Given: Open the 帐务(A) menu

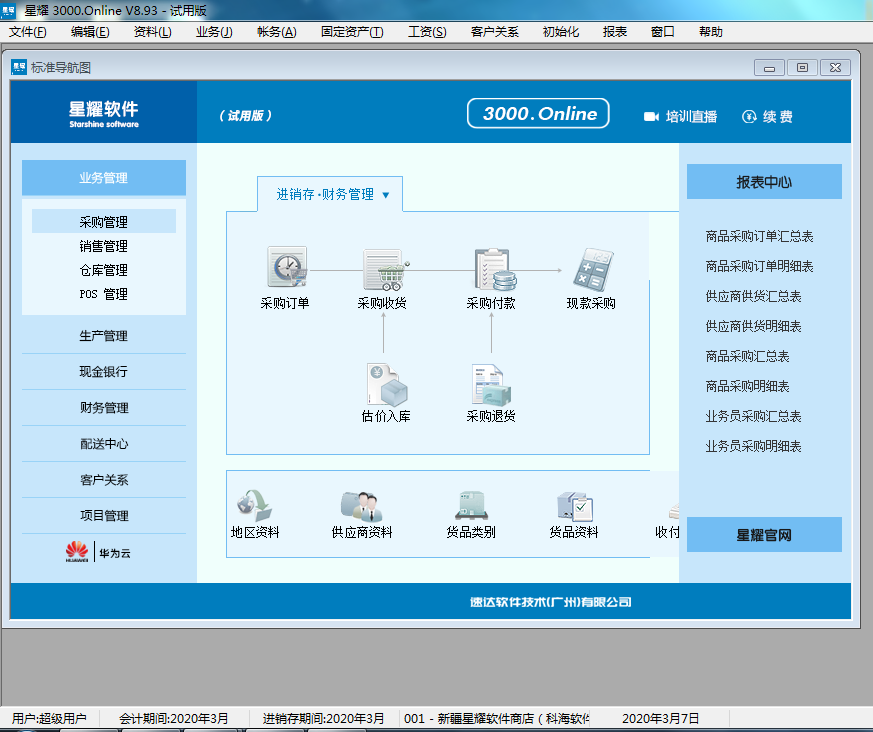Looking at the screenshot, I should (x=277, y=32).
